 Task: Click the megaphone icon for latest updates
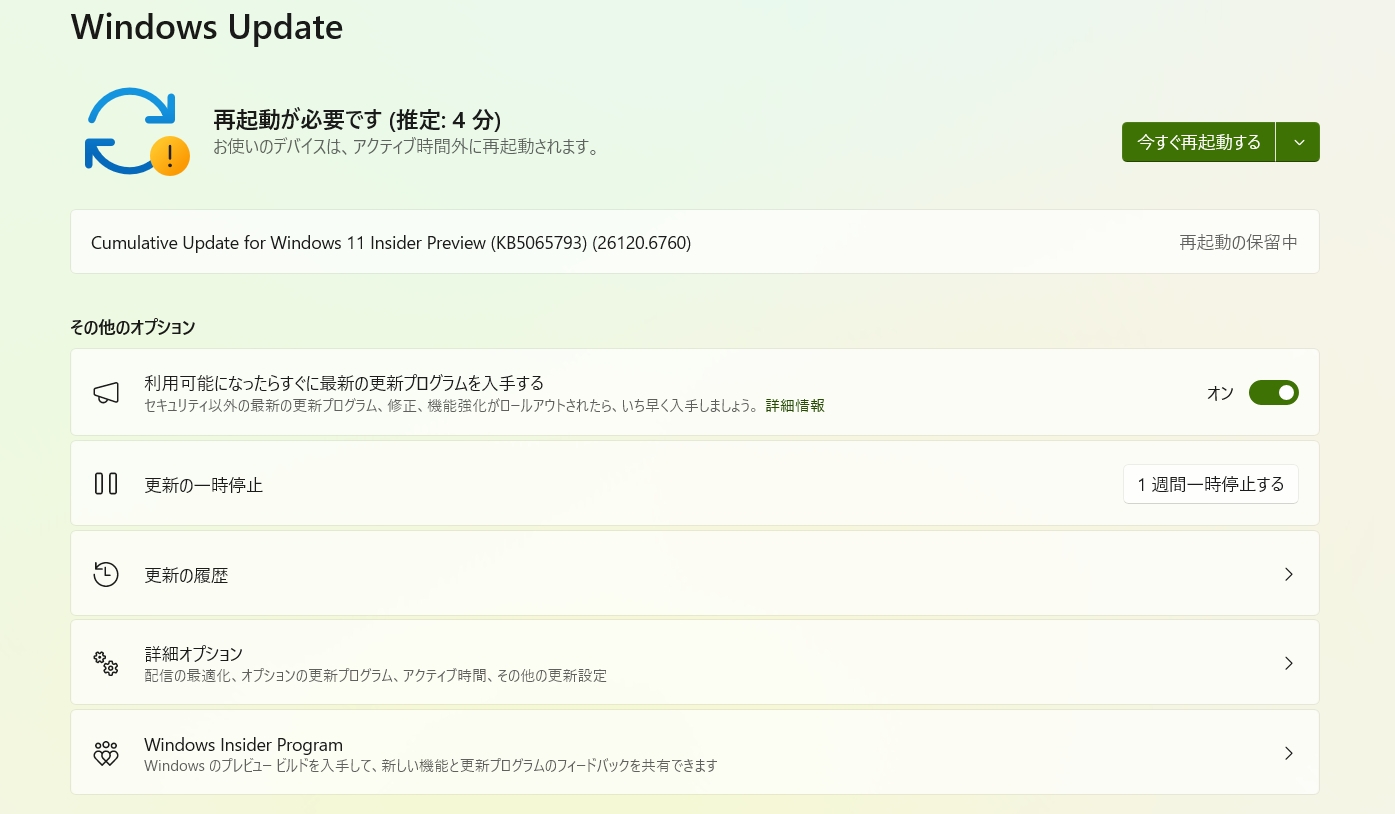(106, 394)
